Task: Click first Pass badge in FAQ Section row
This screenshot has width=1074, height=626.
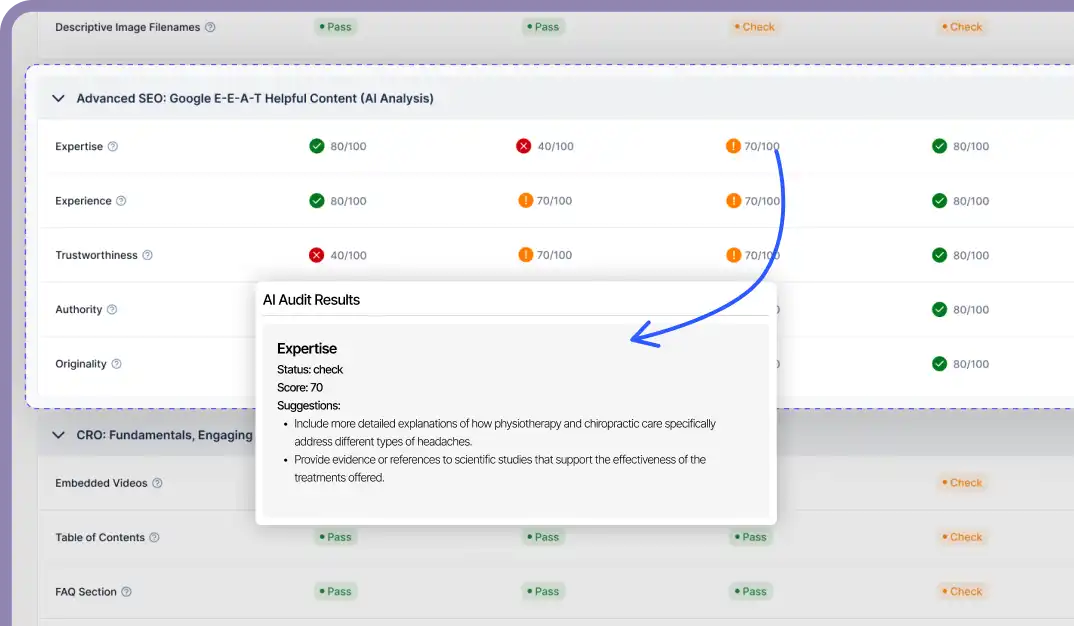Action: coord(336,591)
